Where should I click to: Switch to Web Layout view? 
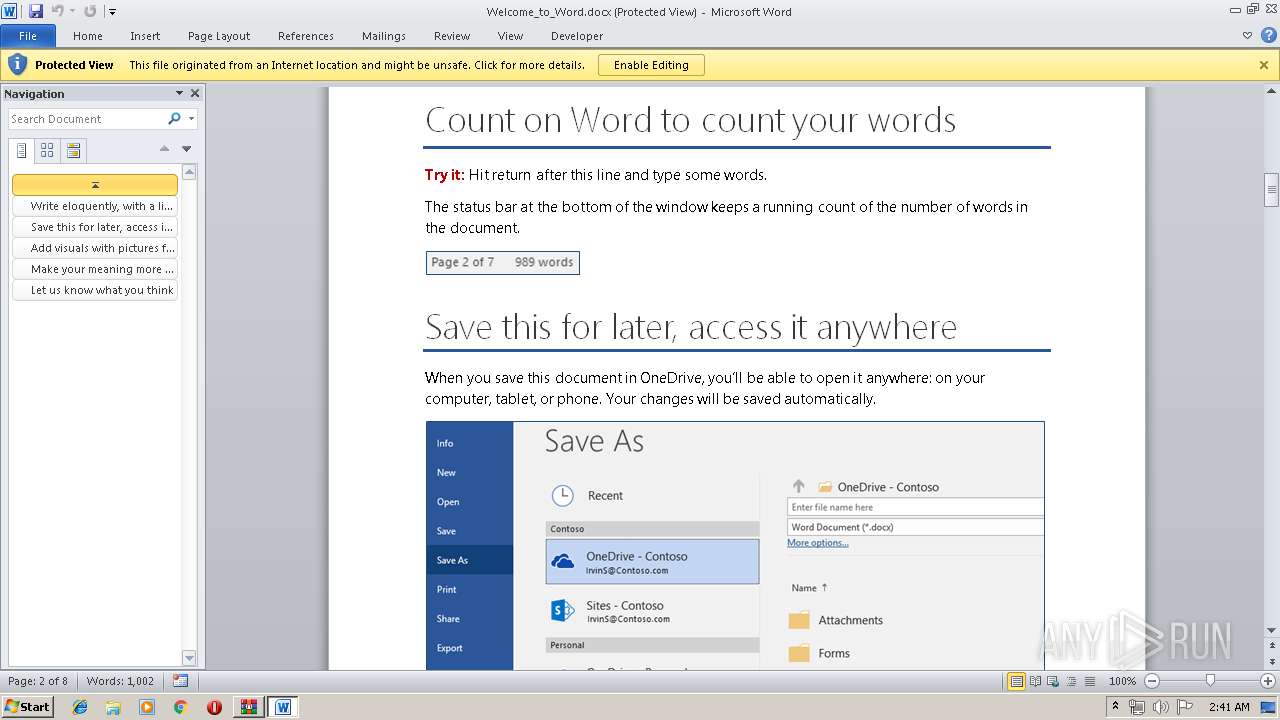pyautogui.click(x=1051, y=681)
